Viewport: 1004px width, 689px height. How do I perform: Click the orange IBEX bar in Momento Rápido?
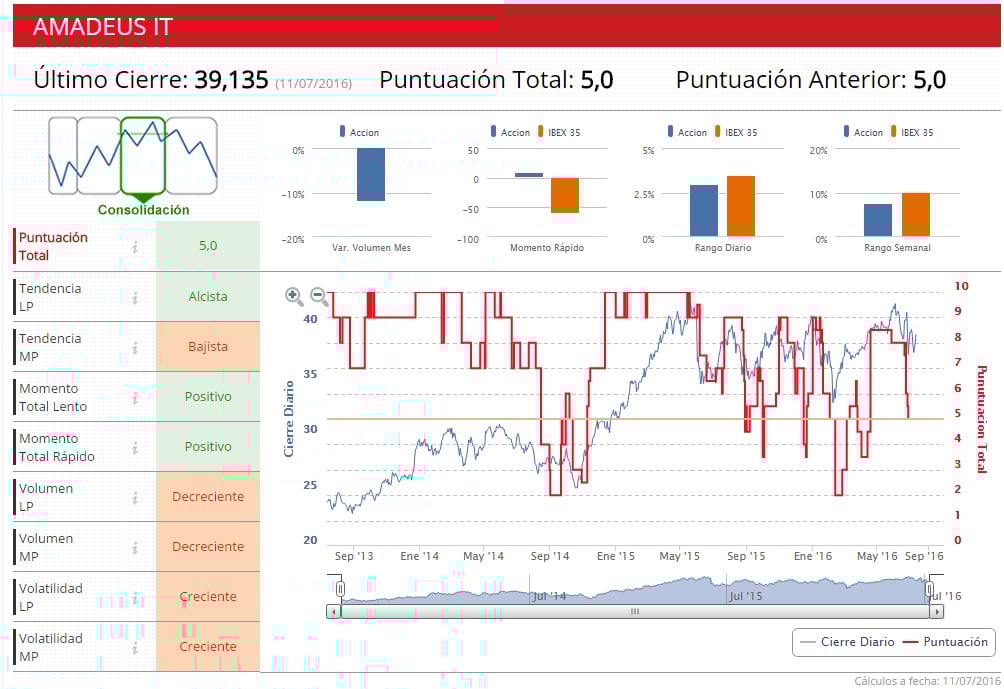565,195
